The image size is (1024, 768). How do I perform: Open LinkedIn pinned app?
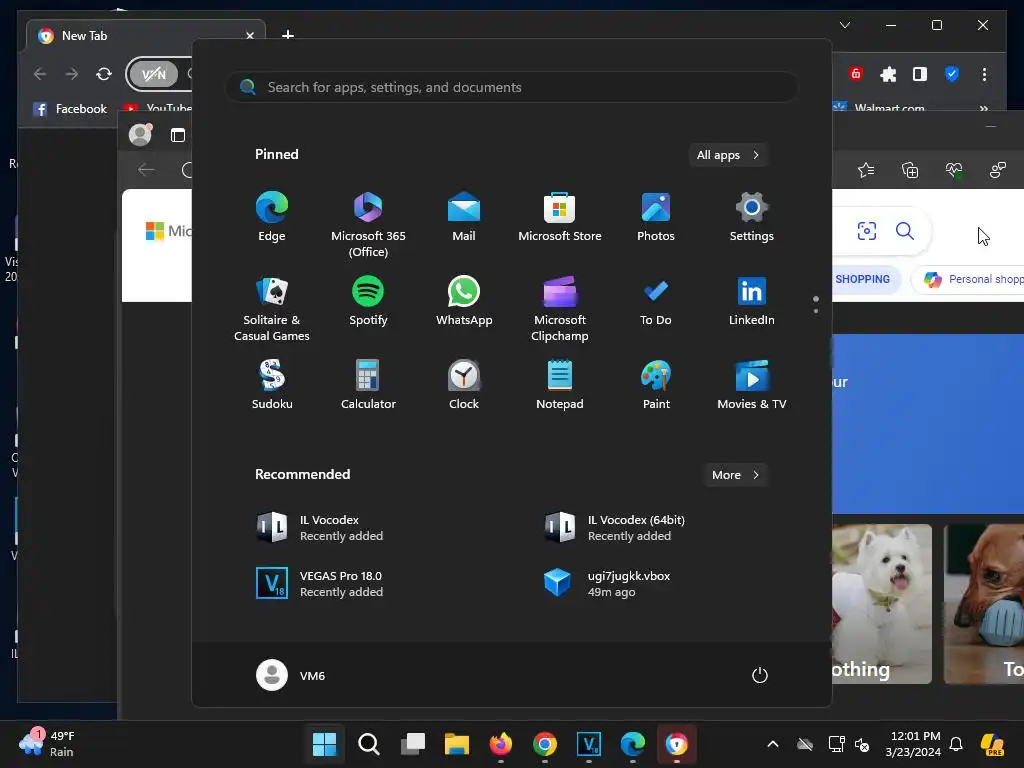[x=752, y=302]
